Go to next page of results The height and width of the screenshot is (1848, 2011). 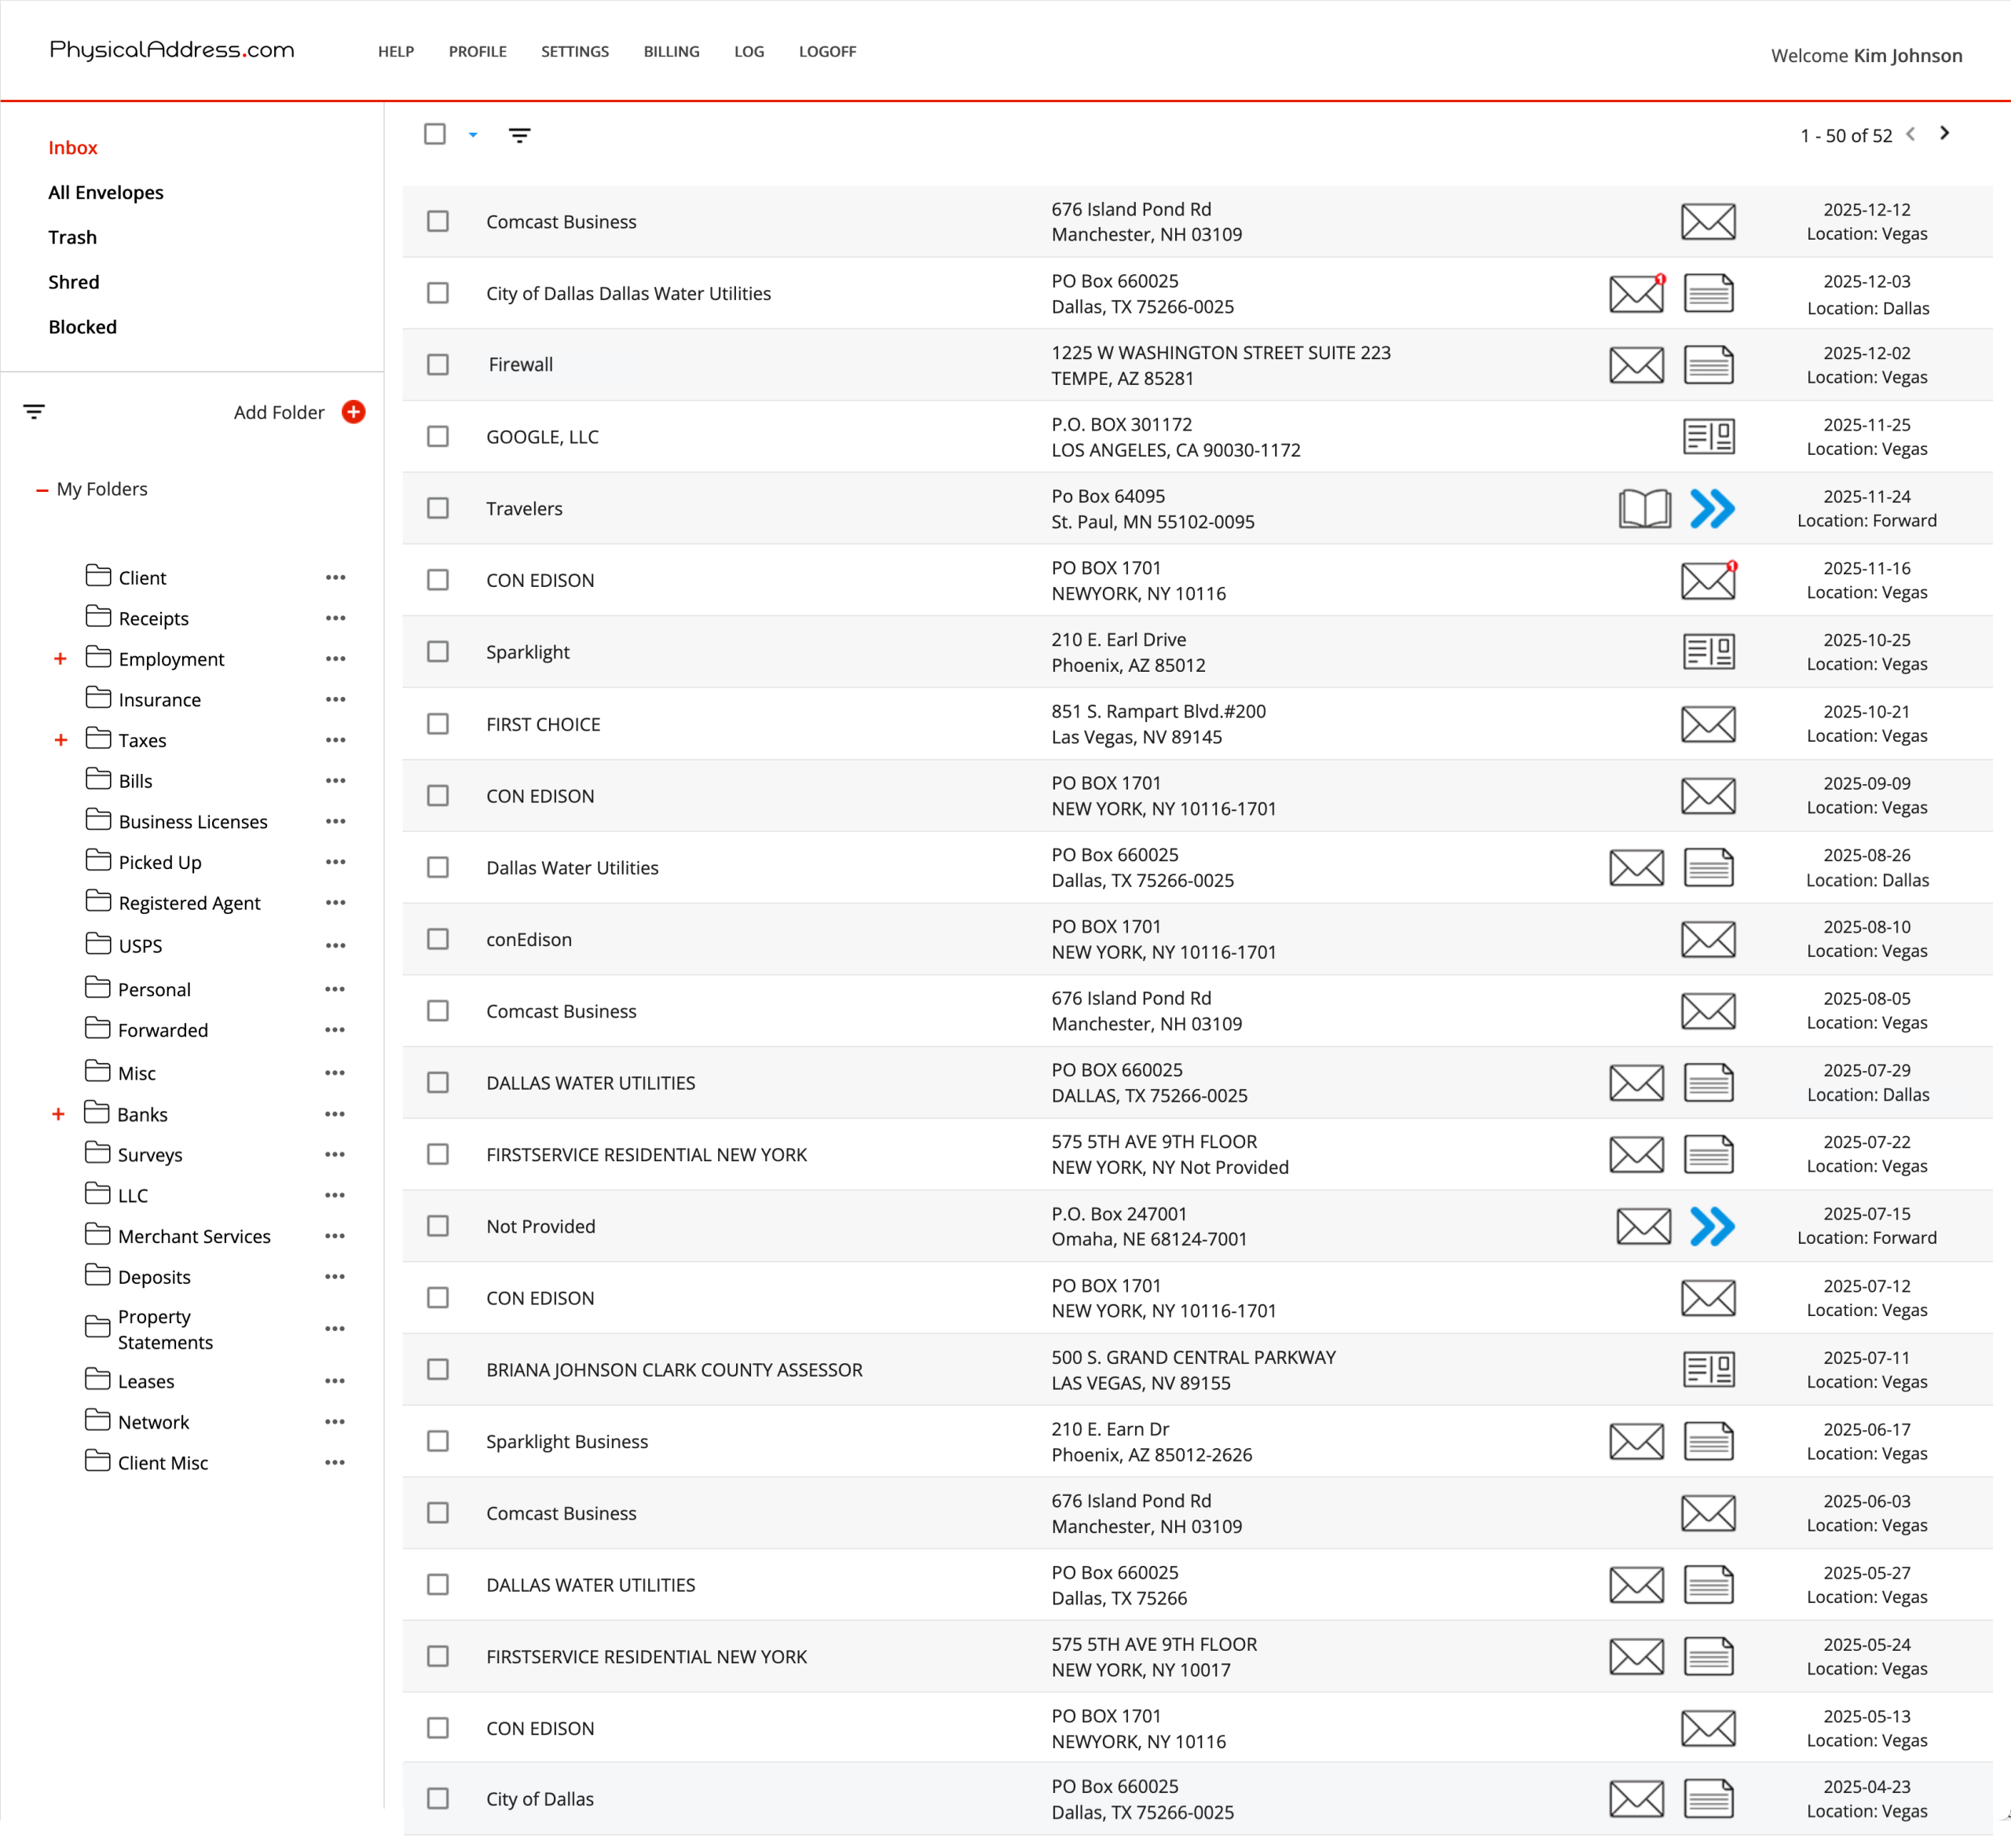[1944, 133]
